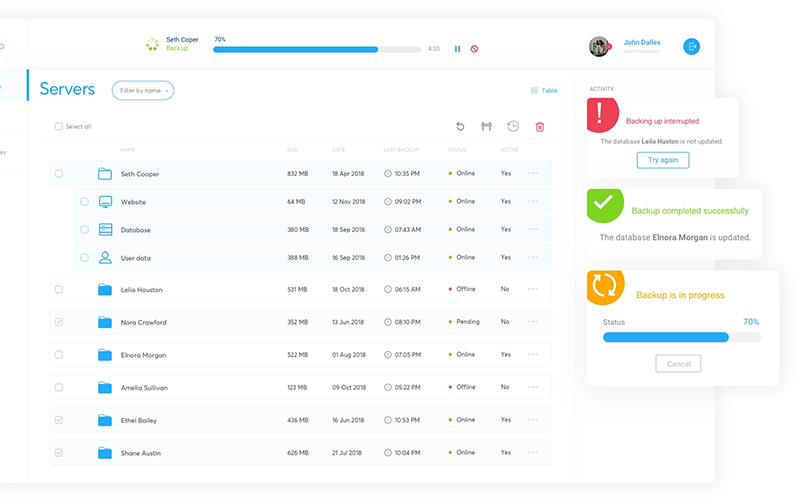Uncheck the Nora Crawford row checkbox
This screenshot has height=500, width=800.
click(x=59, y=322)
